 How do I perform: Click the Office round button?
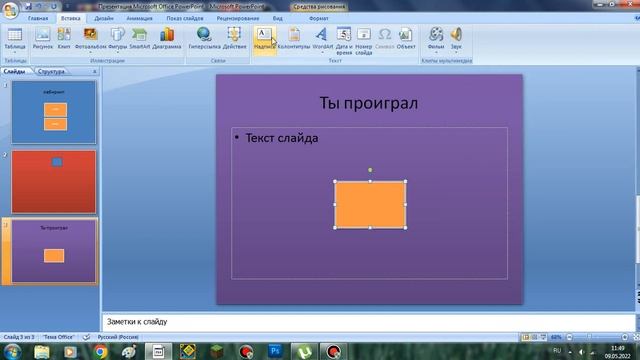(x=10, y=10)
